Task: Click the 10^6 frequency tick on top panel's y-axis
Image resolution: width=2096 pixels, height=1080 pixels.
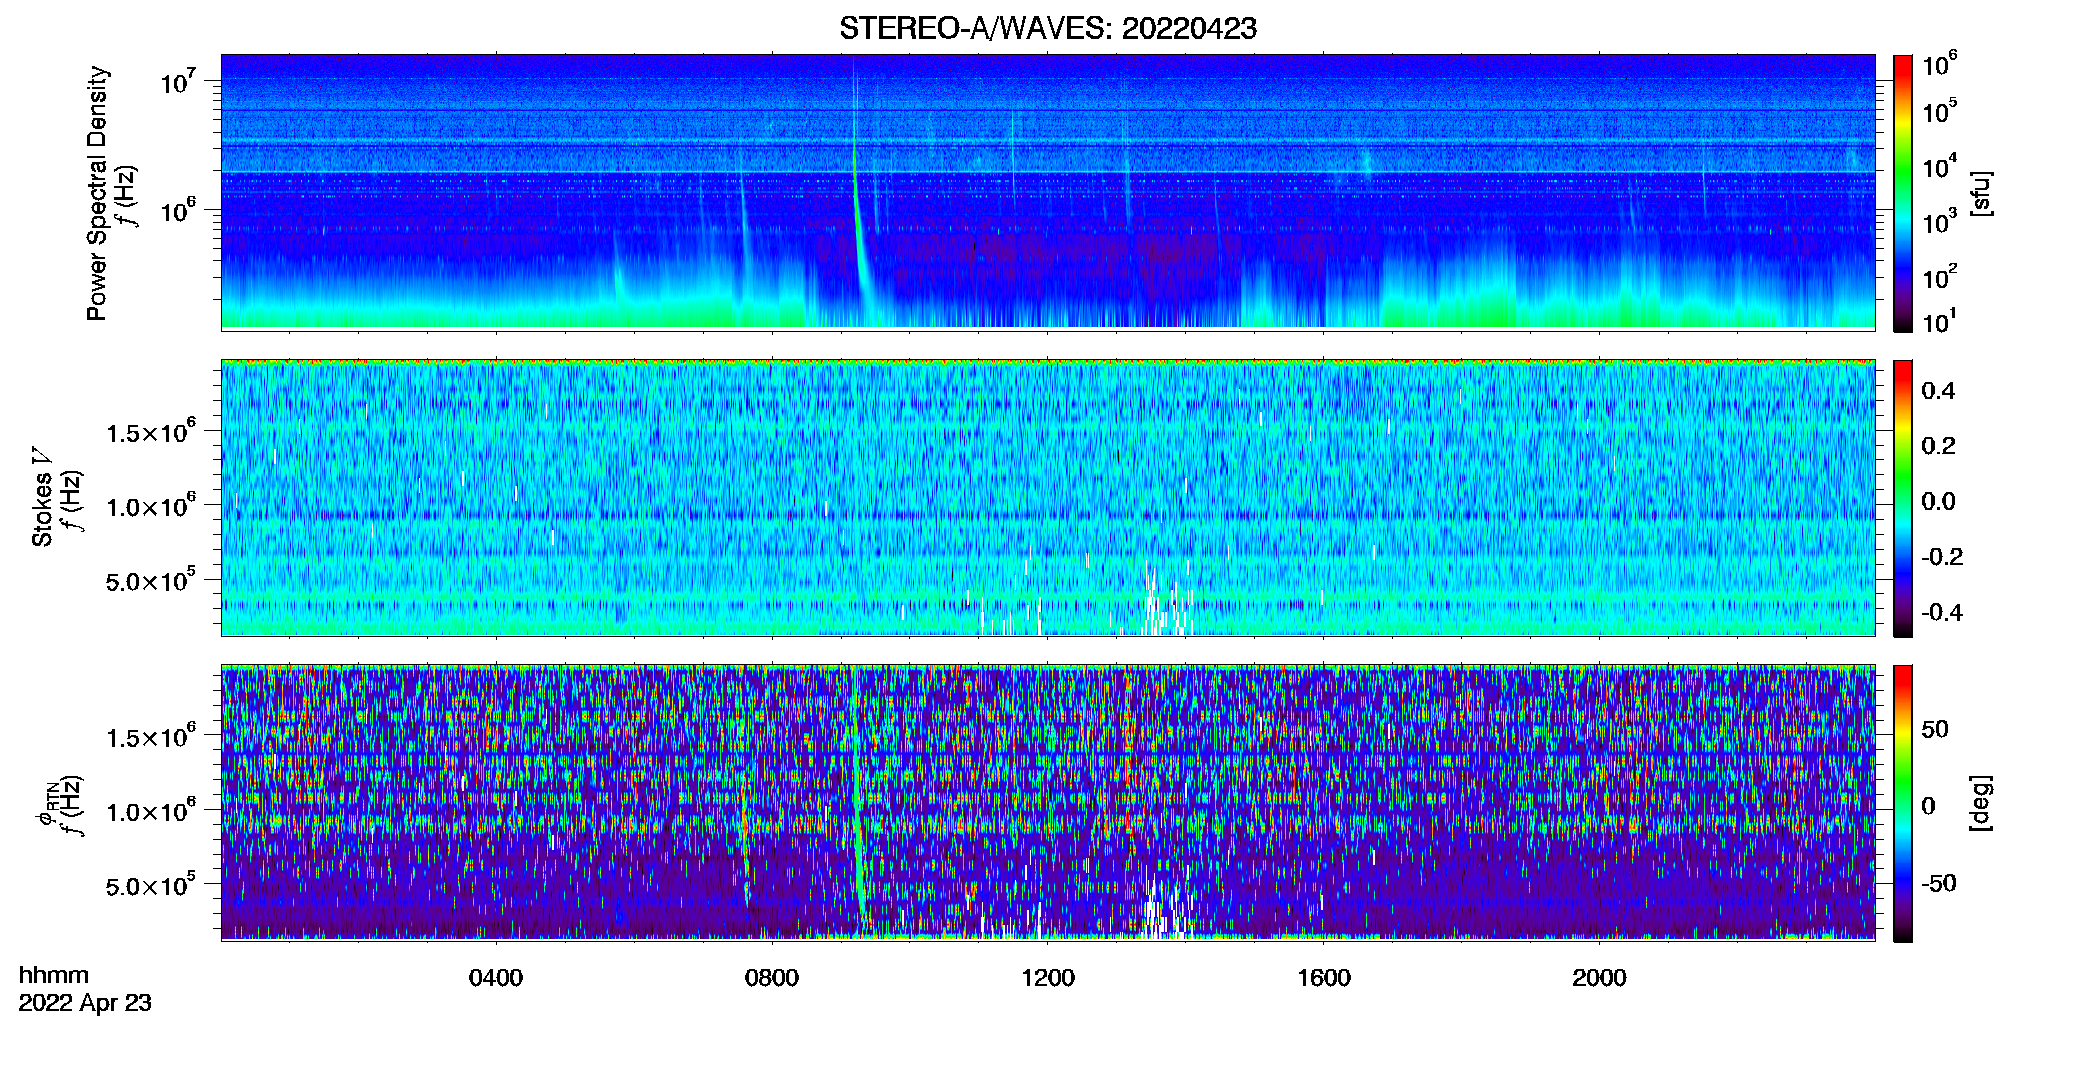Action: (178, 210)
